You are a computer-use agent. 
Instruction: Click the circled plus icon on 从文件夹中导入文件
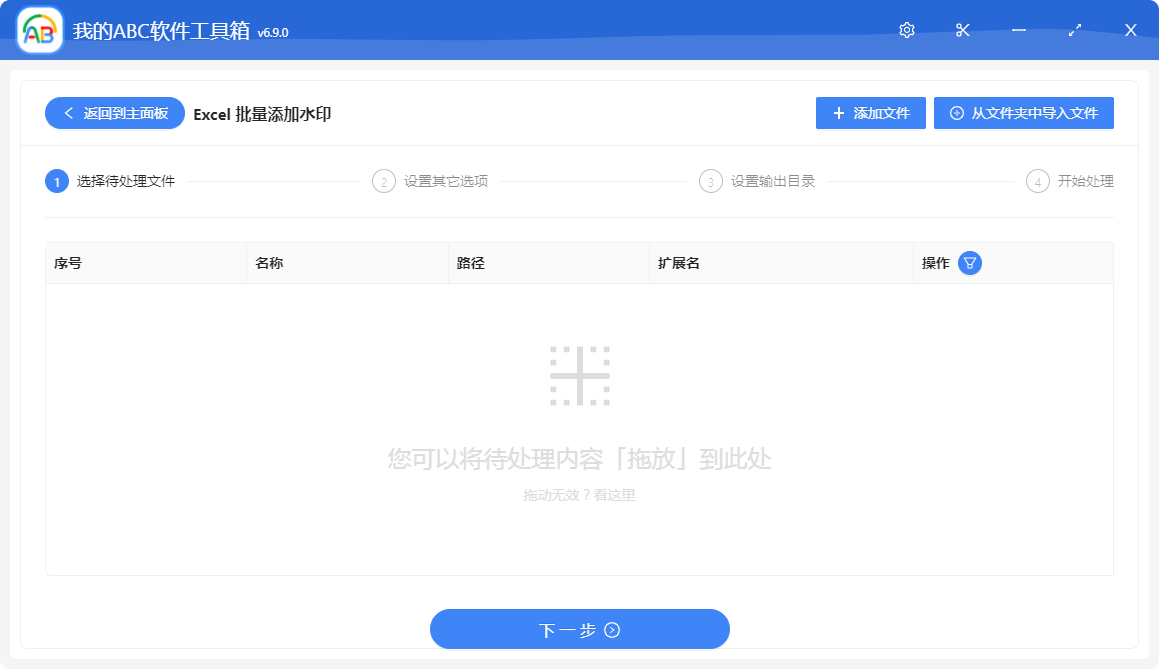coord(957,113)
